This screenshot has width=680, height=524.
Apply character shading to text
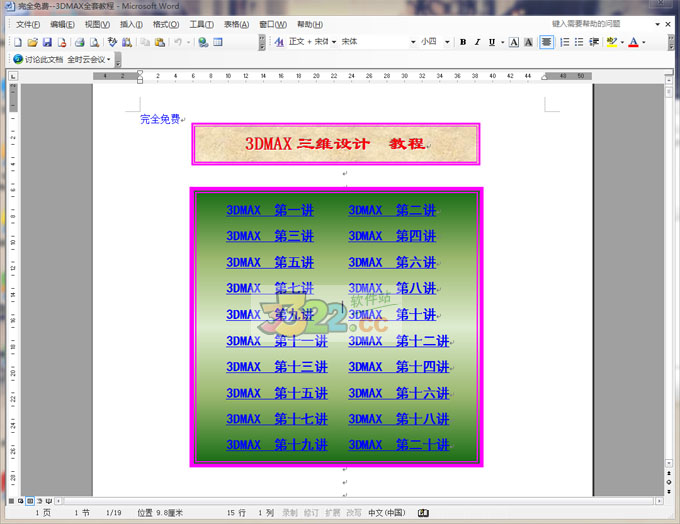528,42
